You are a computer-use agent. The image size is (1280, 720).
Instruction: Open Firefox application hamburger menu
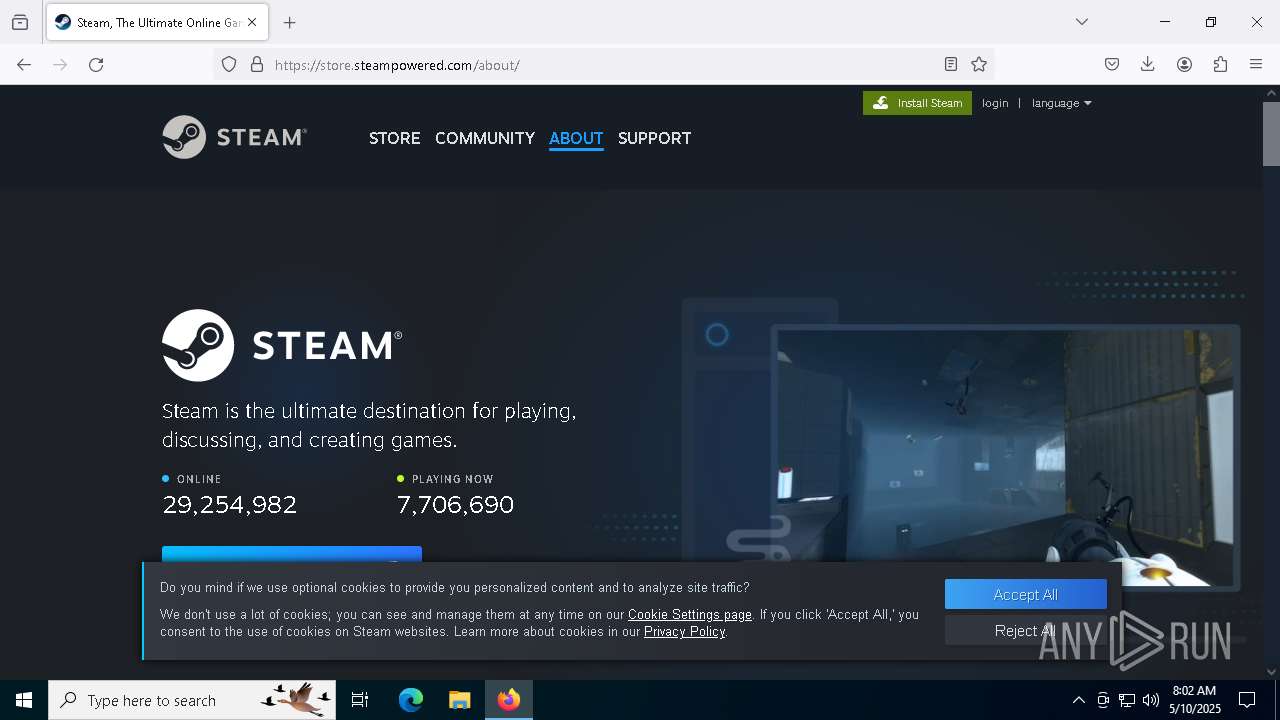(x=1256, y=64)
